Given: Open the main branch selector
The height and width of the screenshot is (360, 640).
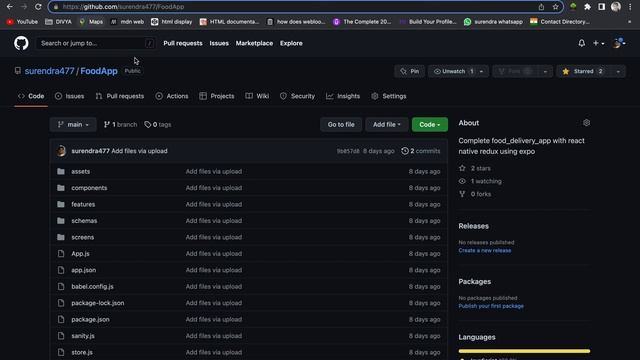Looking at the screenshot, I should [x=73, y=124].
